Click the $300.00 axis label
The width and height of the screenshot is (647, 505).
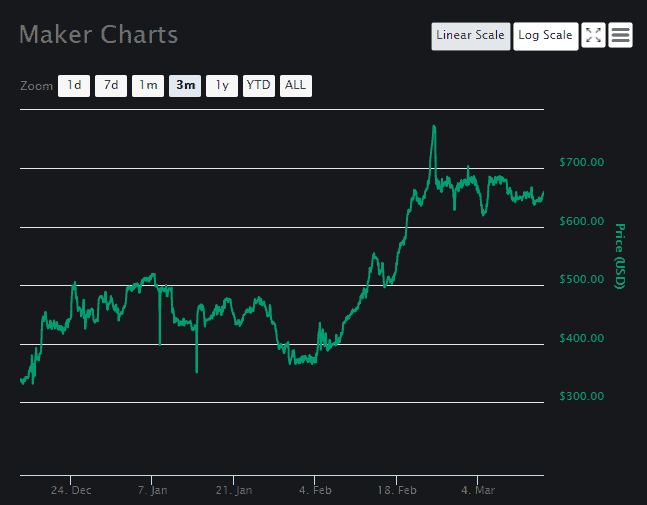pos(581,396)
